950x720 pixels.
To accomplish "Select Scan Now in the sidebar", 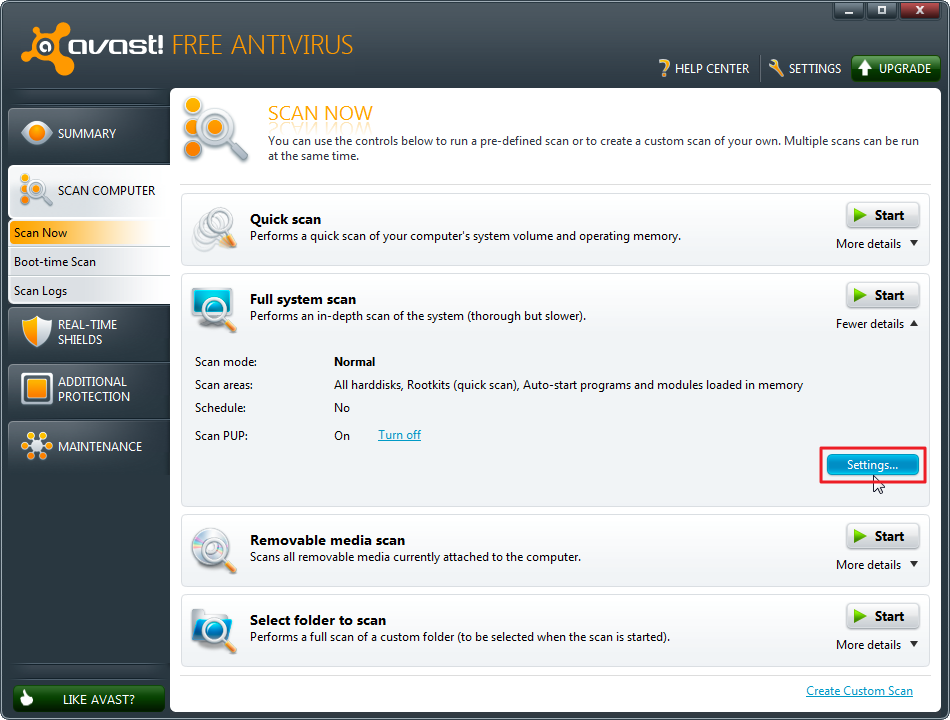I will pyautogui.click(x=89, y=233).
